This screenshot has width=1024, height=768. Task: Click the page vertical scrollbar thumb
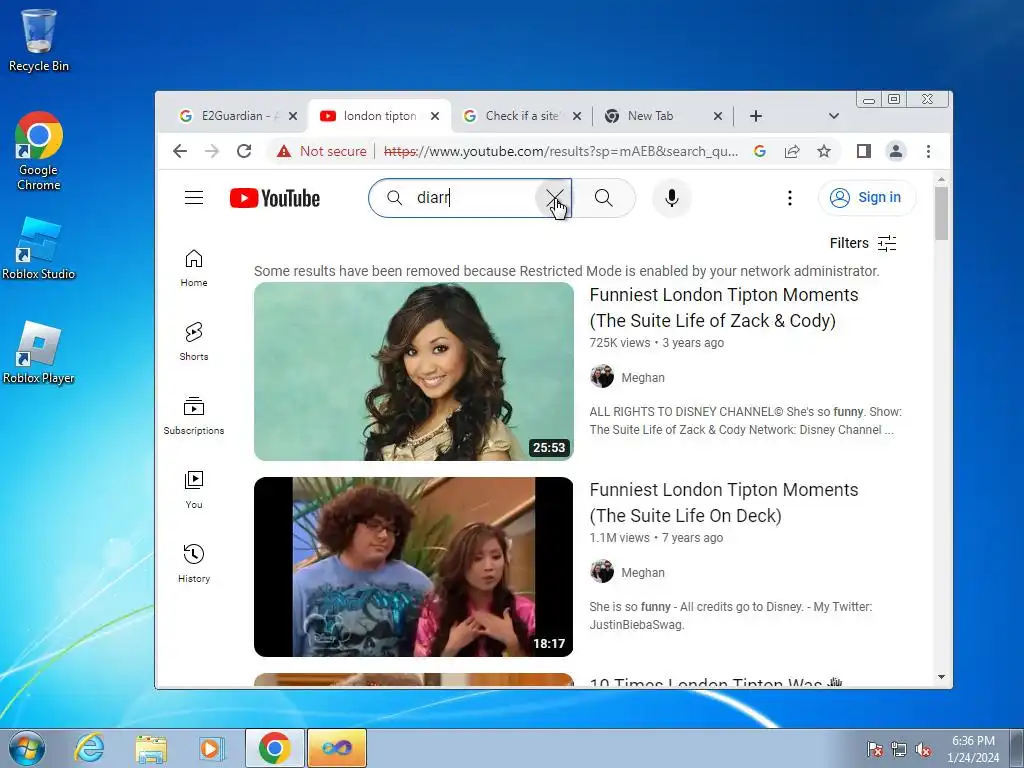click(x=941, y=214)
